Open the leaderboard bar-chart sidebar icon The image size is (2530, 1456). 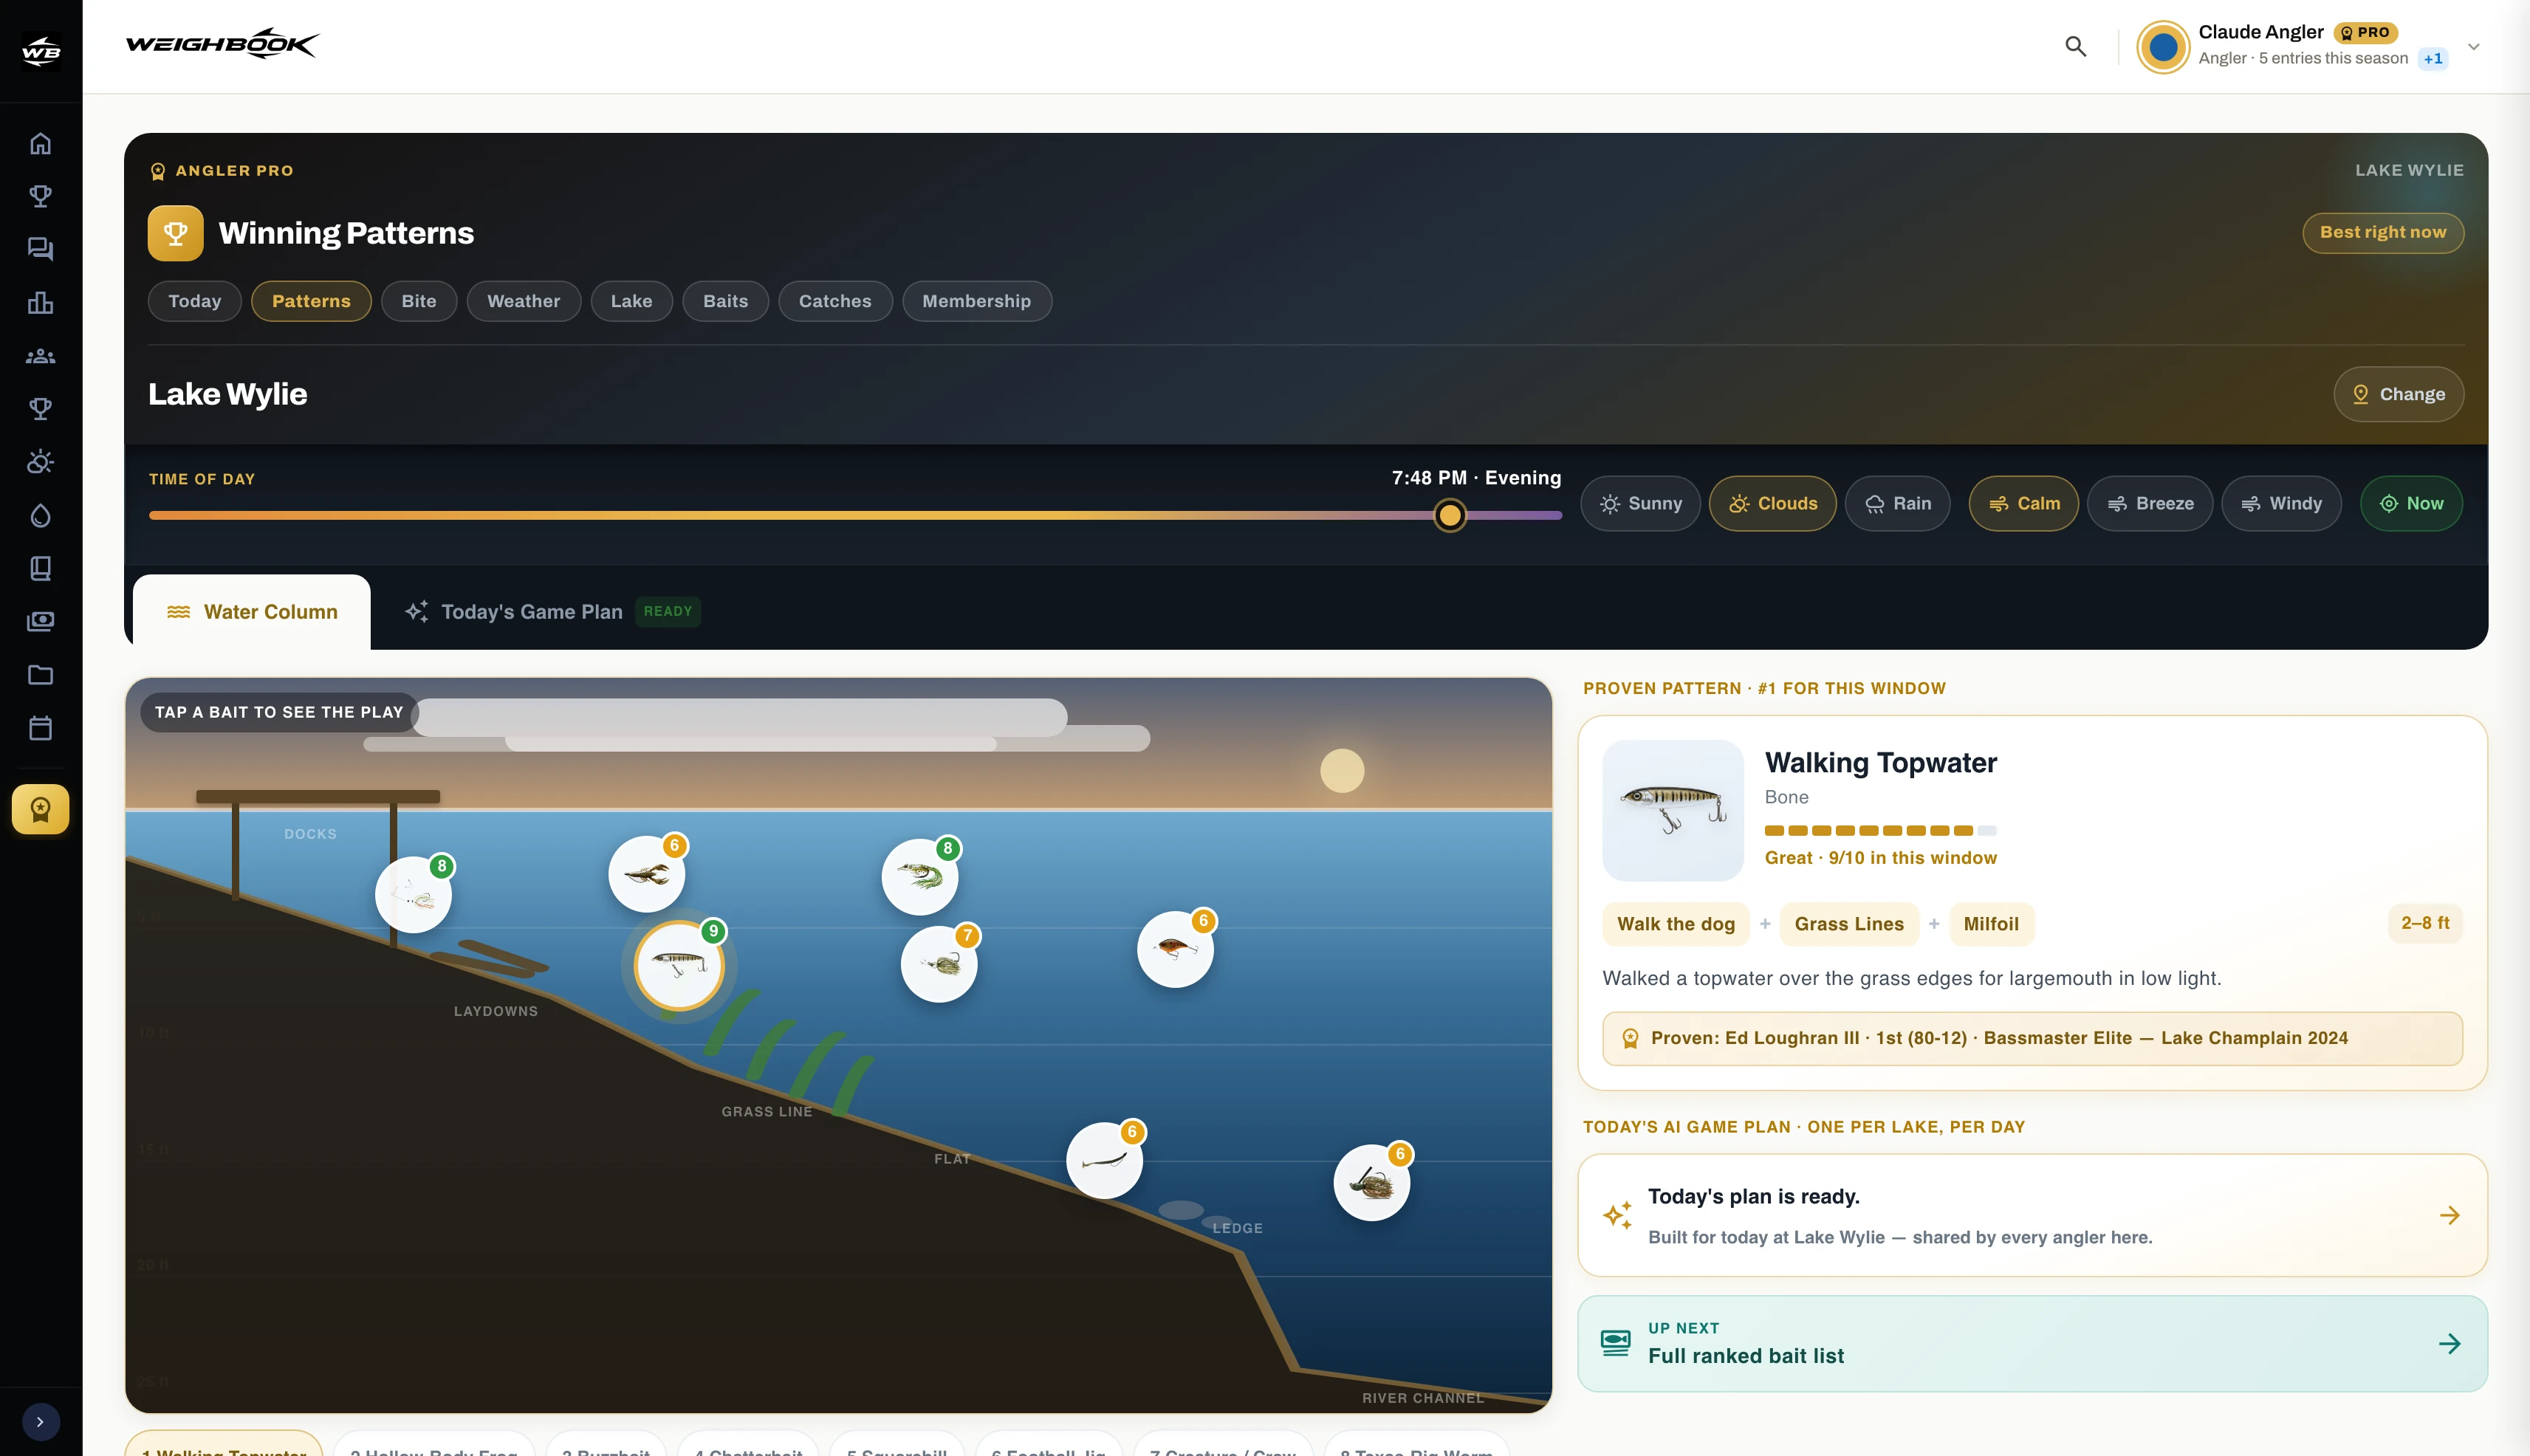[40, 302]
